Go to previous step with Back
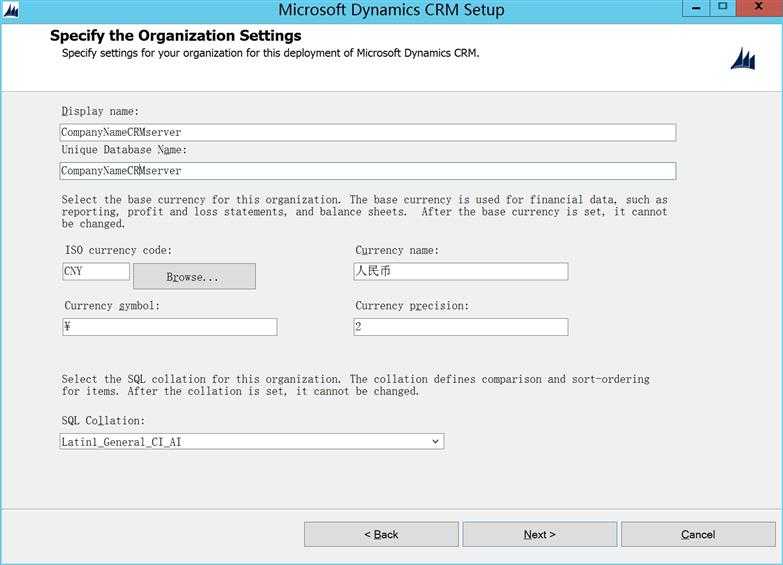The image size is (783, 565). [x=381, y=535]
